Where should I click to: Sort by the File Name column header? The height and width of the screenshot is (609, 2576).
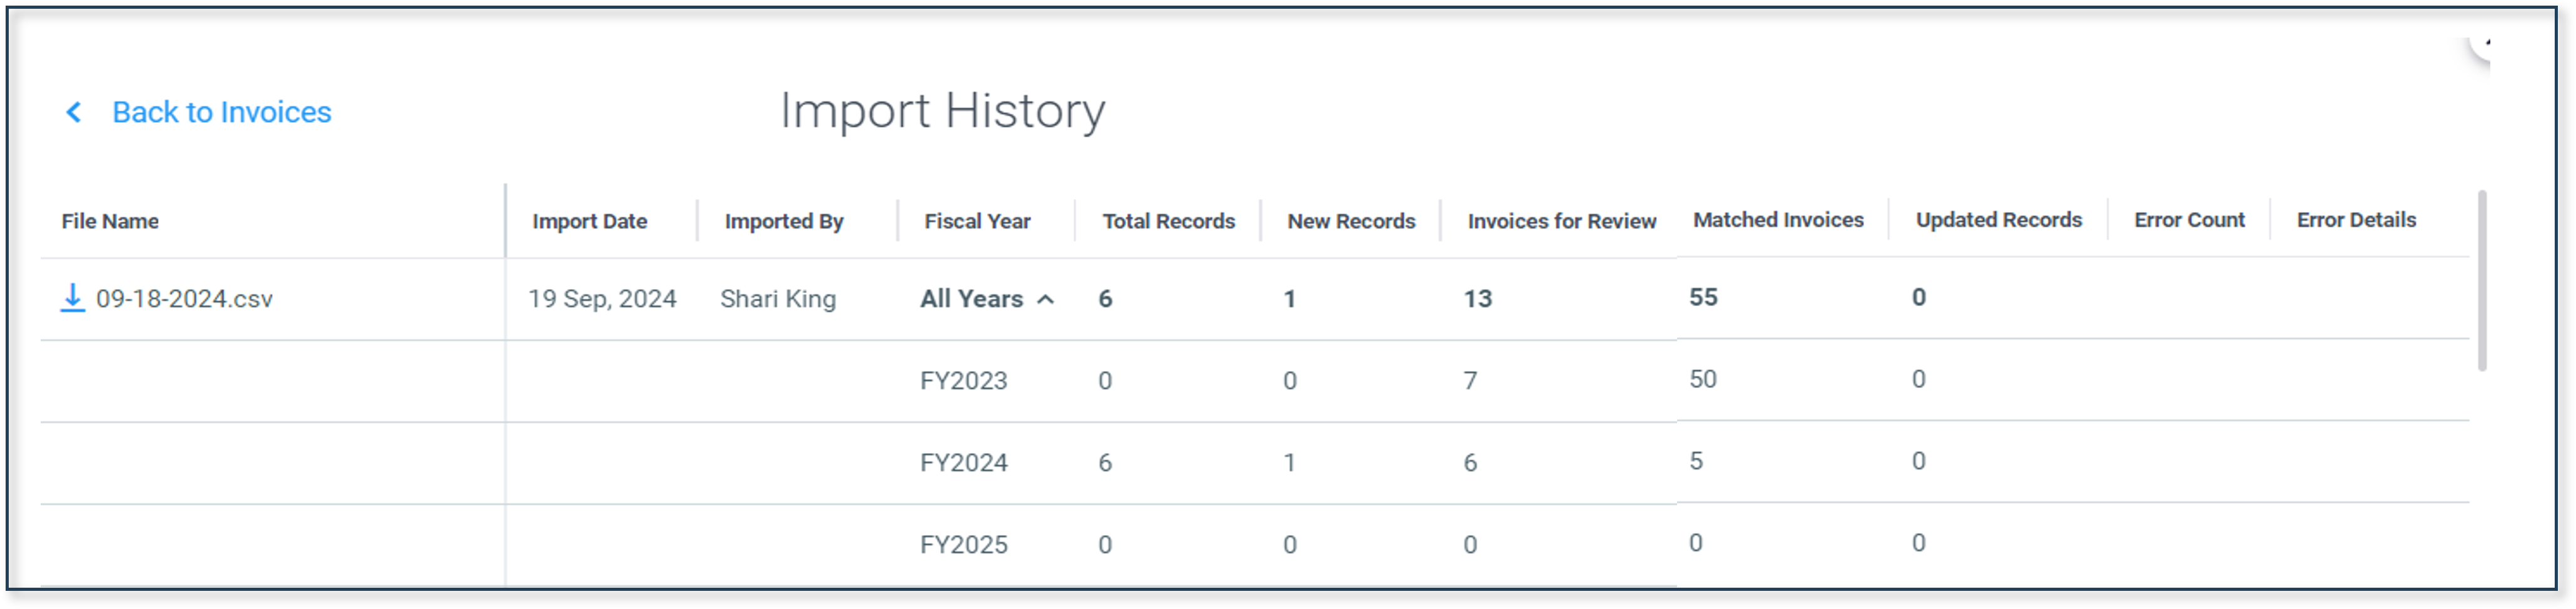pyautogui.click(x=110, y=221)
